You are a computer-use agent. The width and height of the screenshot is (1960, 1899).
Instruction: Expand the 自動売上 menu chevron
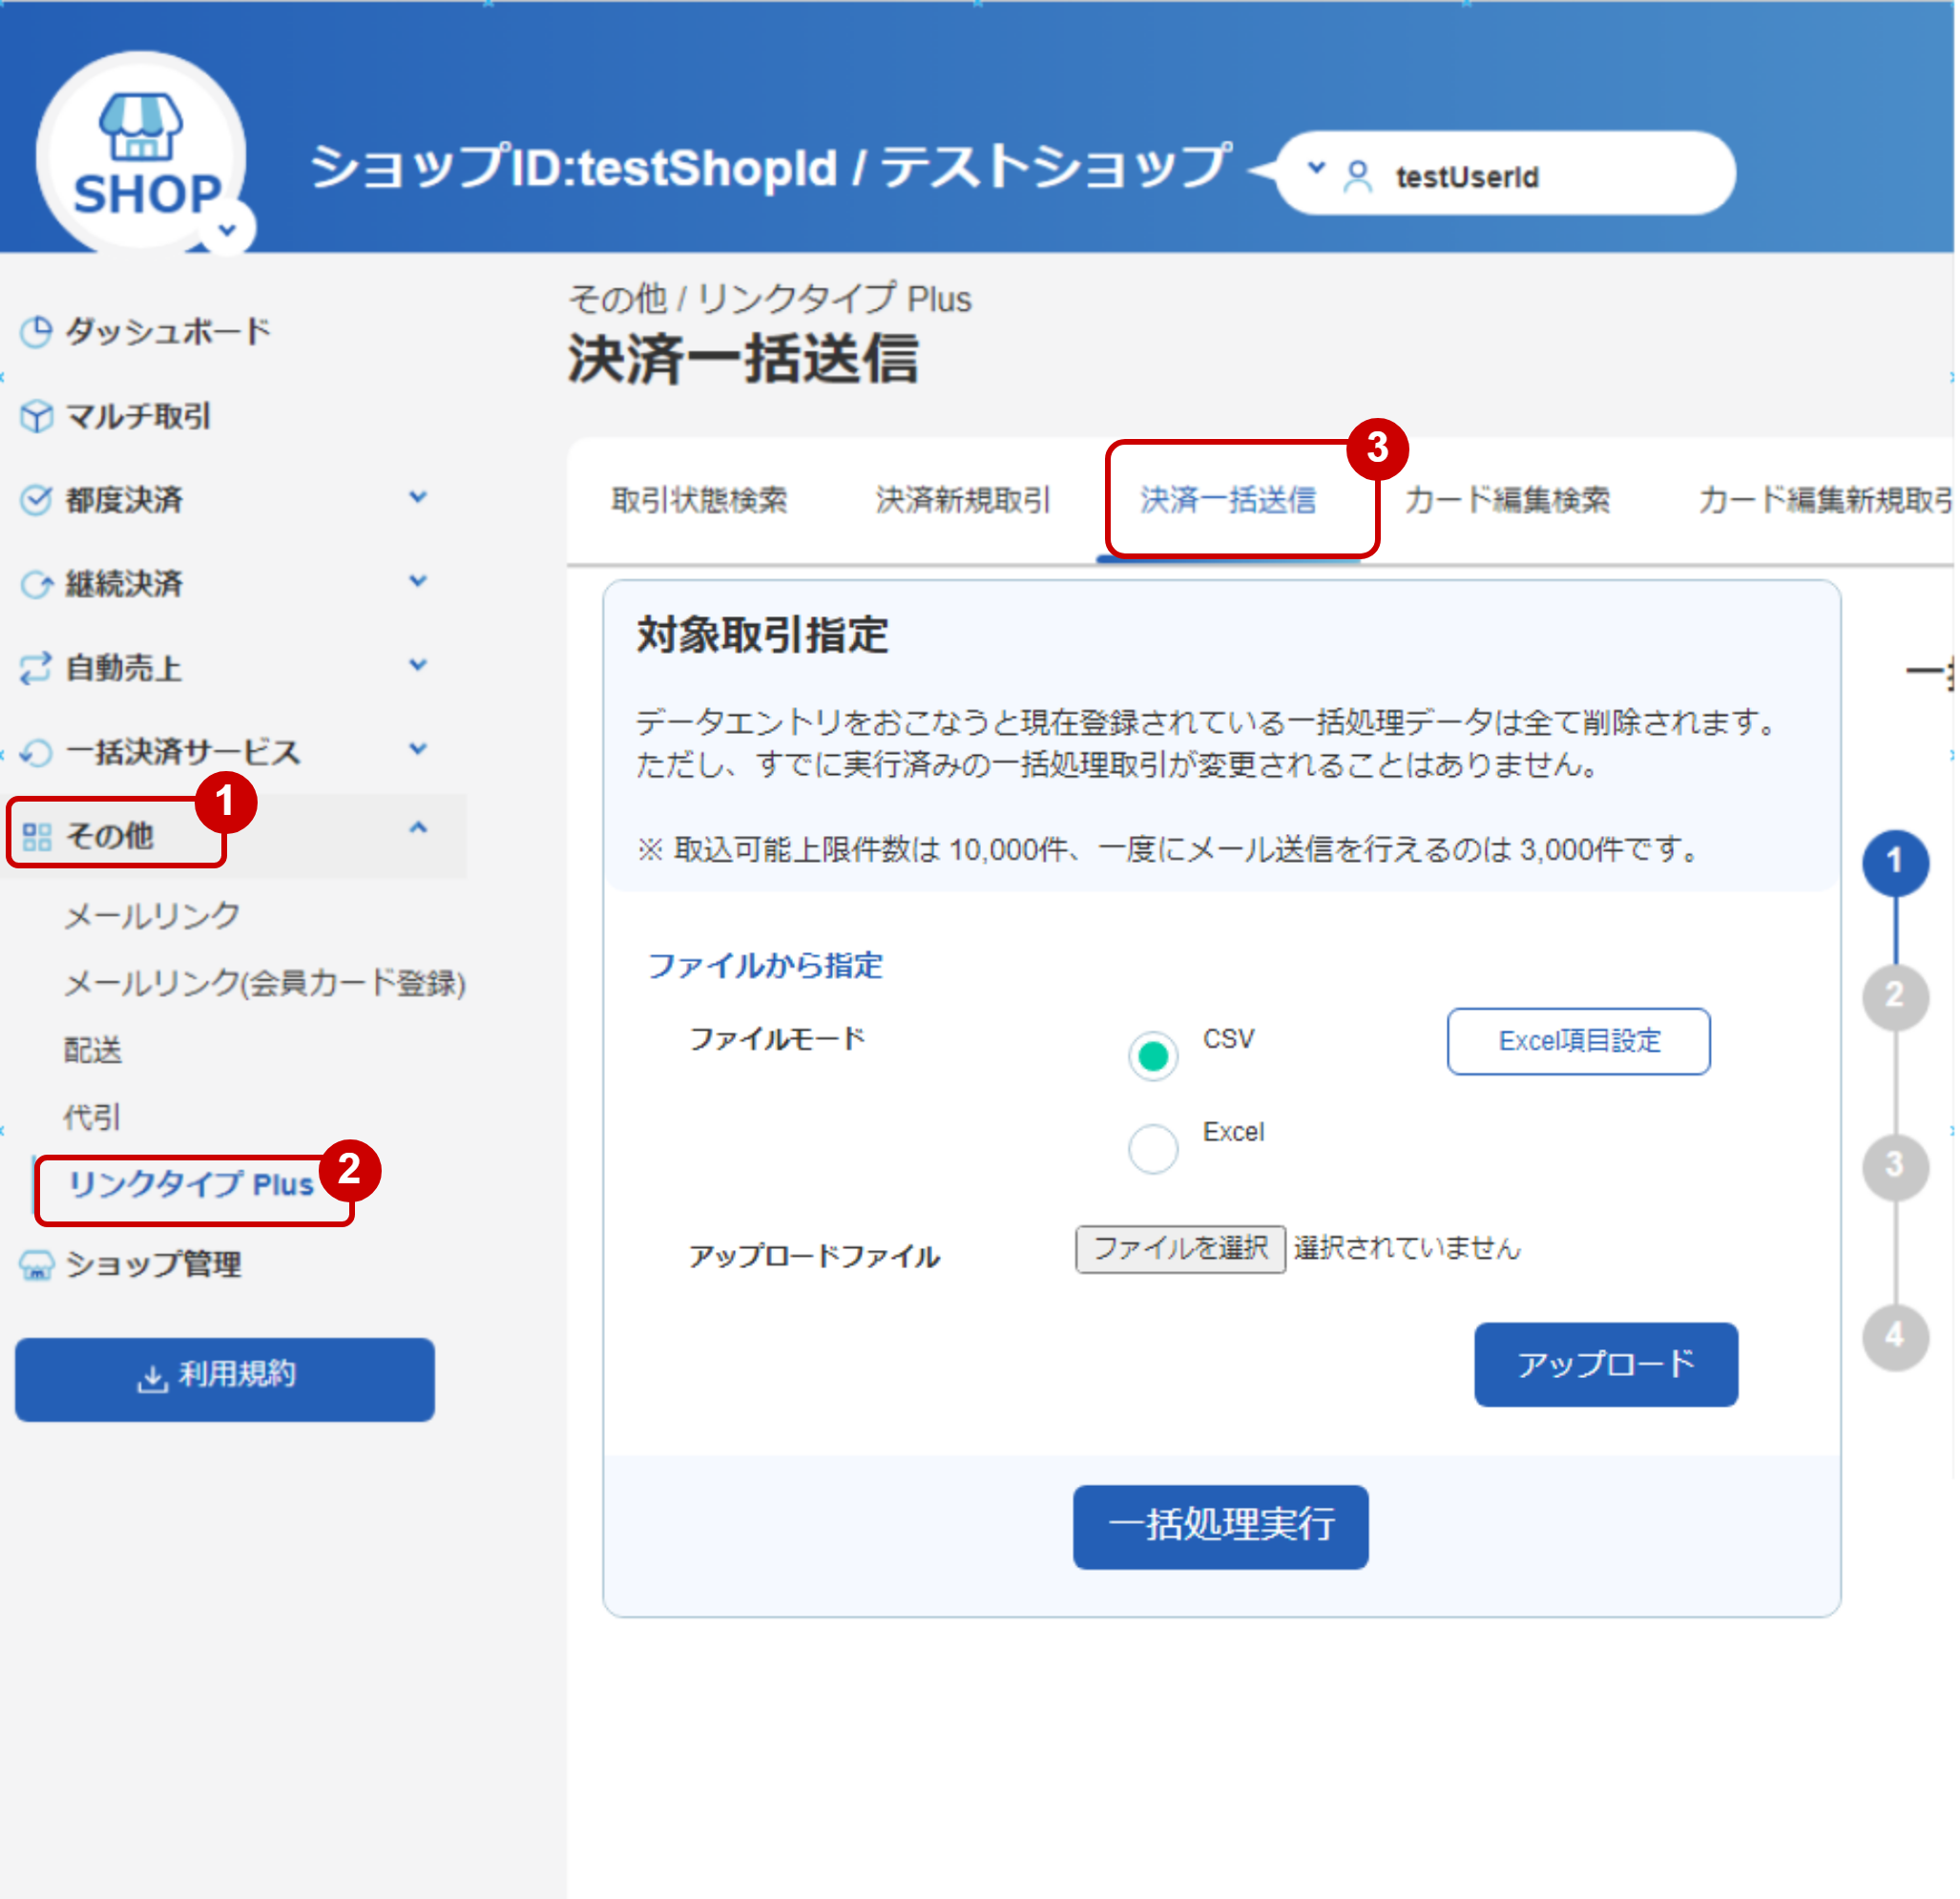click(418, 665)
